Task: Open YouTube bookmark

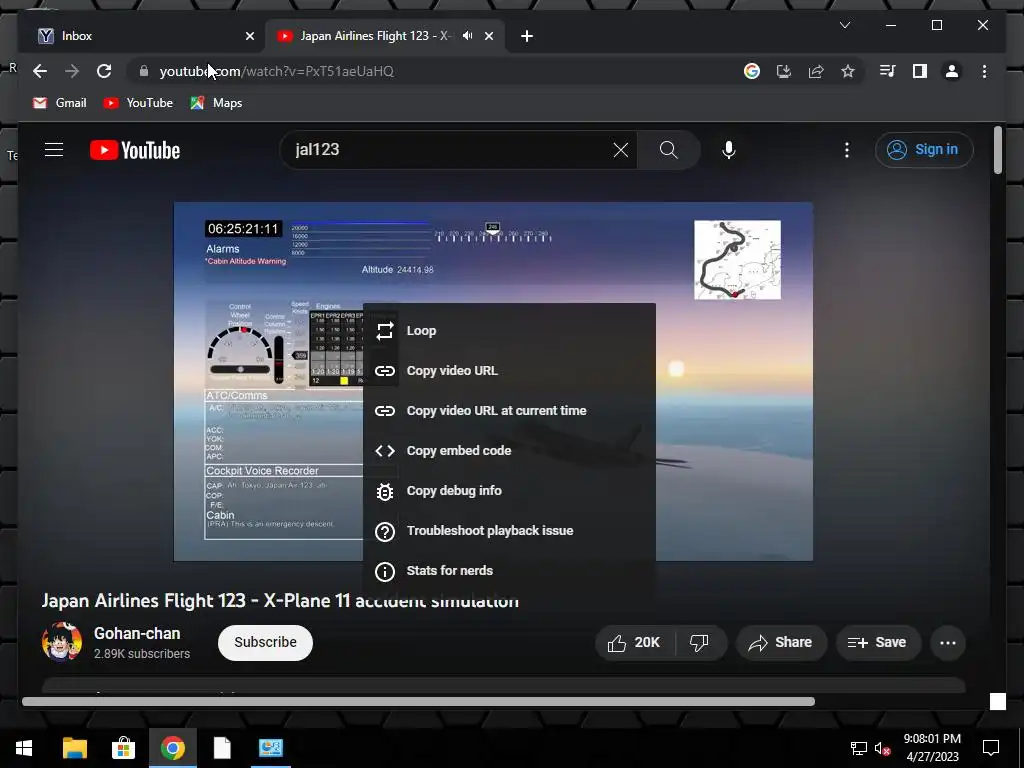Action: (x=138, y=103)
